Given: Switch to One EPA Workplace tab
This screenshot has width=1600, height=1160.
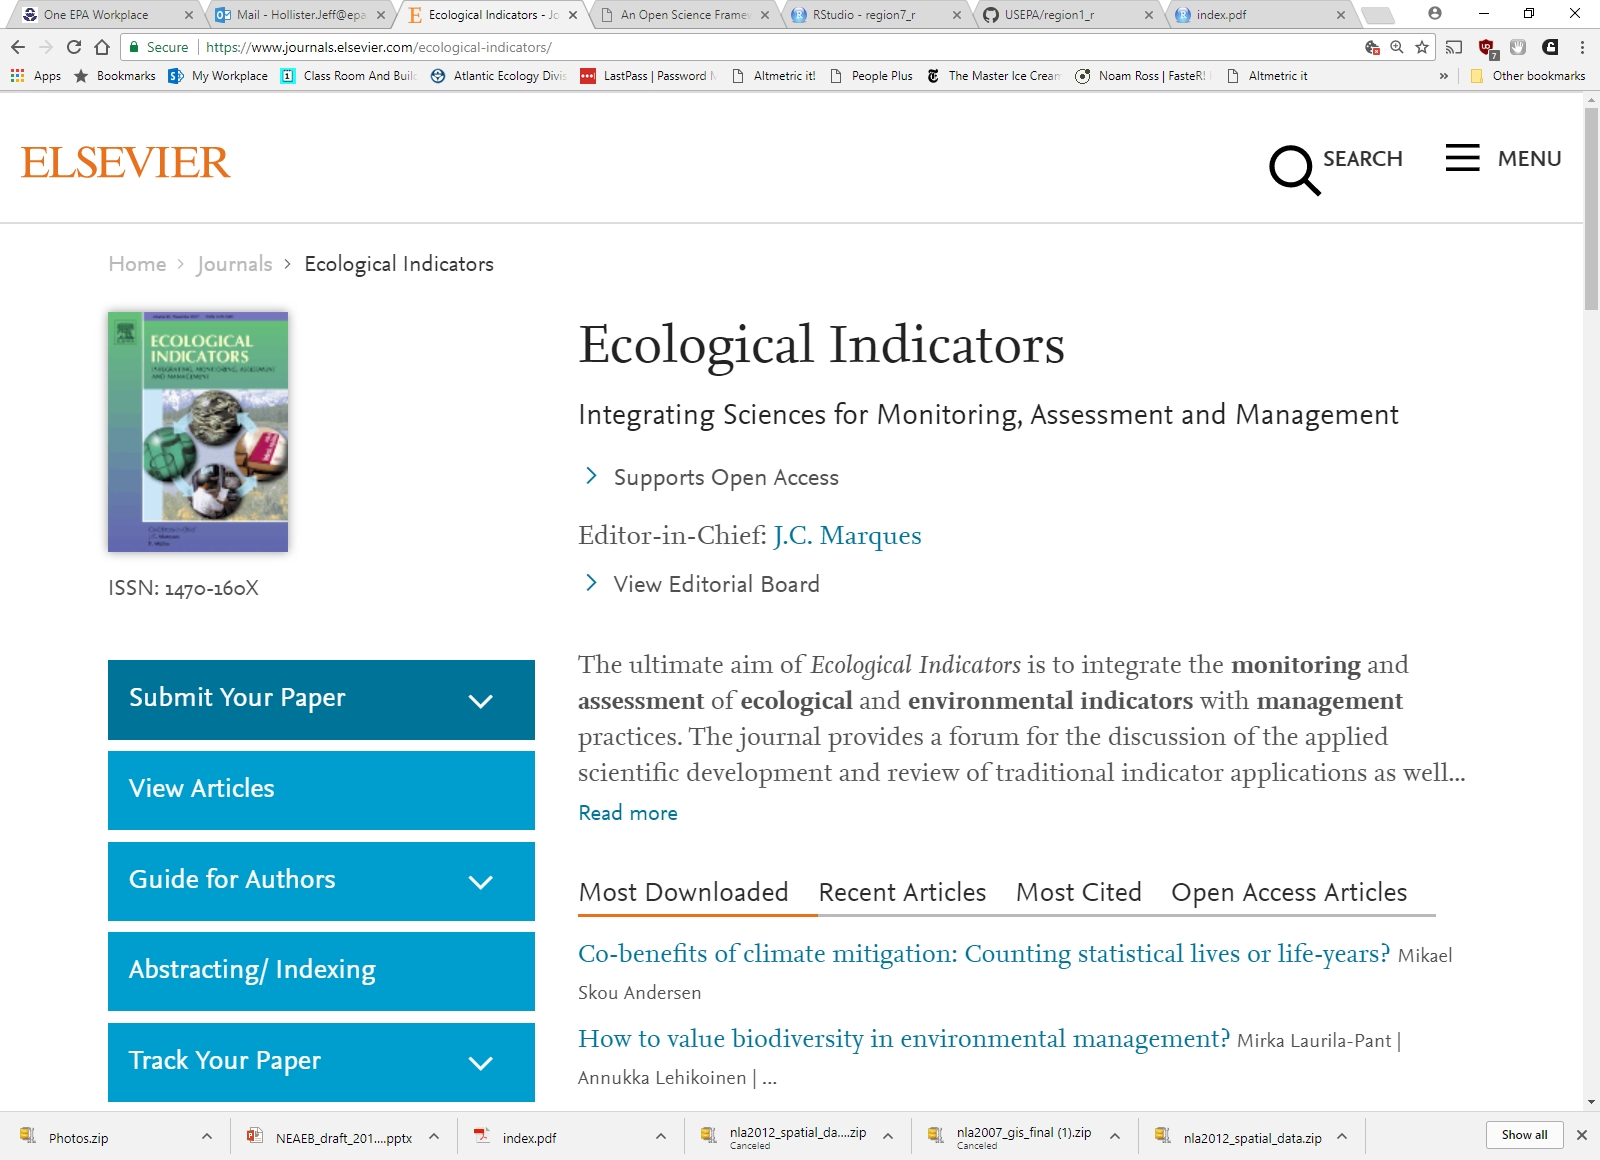Looking at the screenshot, I should tap(108, 15).
